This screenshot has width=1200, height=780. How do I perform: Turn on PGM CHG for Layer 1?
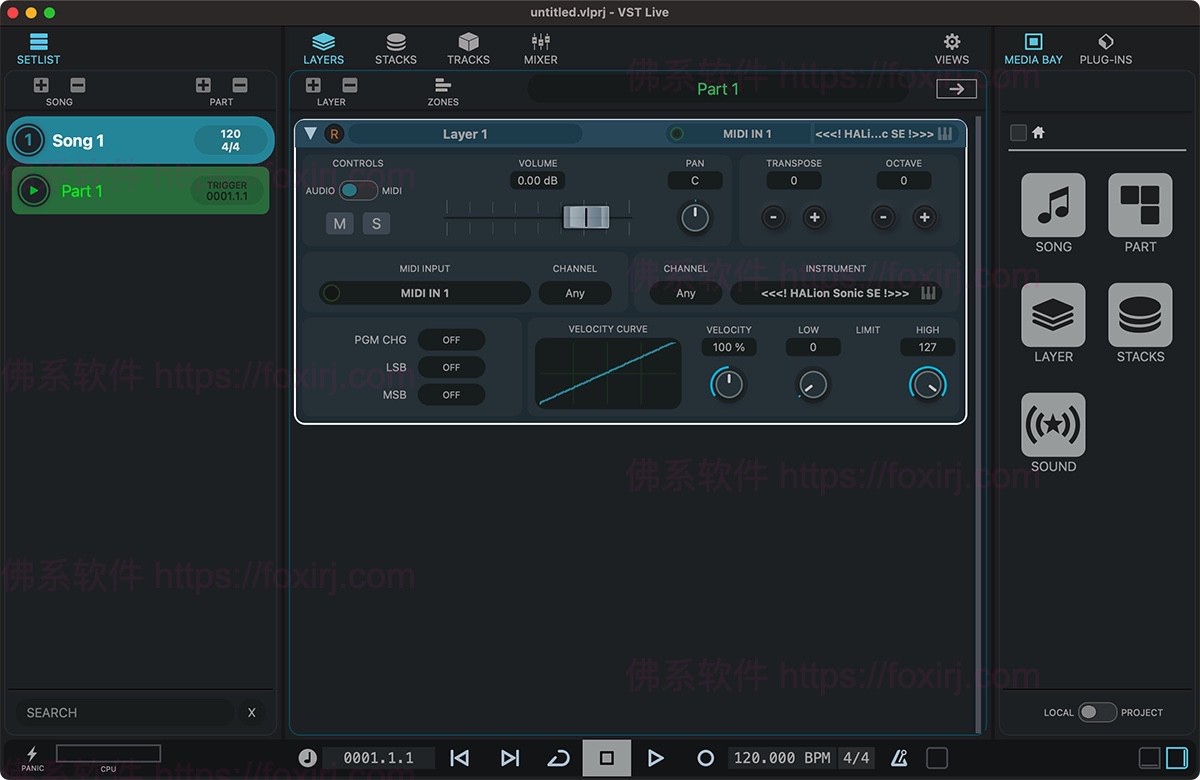(x=451, y=339)
